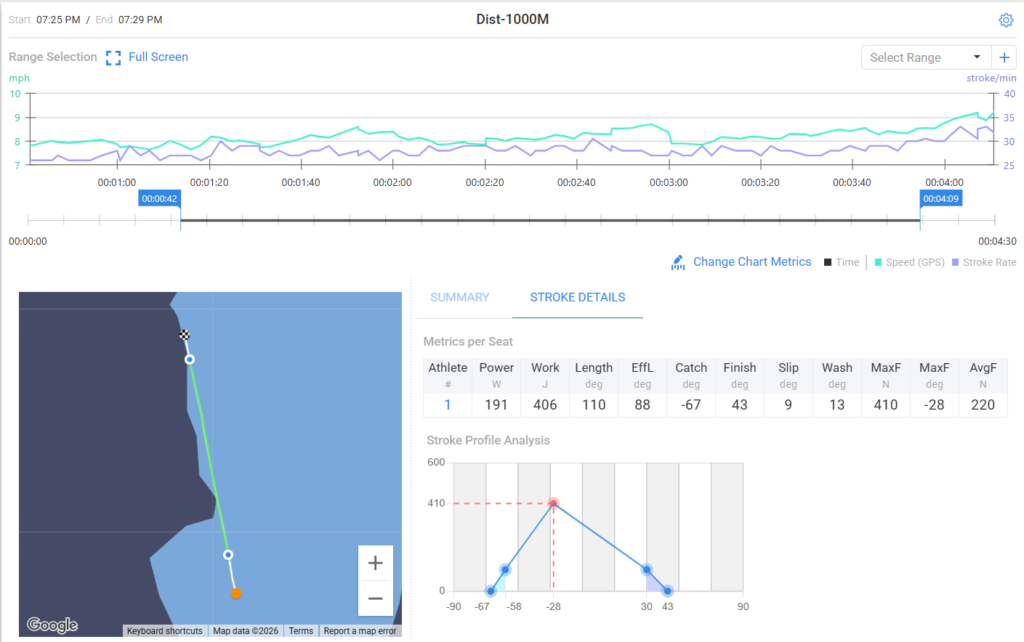Click Report a map error link
Image resolution: width=1024 pixels, height=642 pixels.
360,631
